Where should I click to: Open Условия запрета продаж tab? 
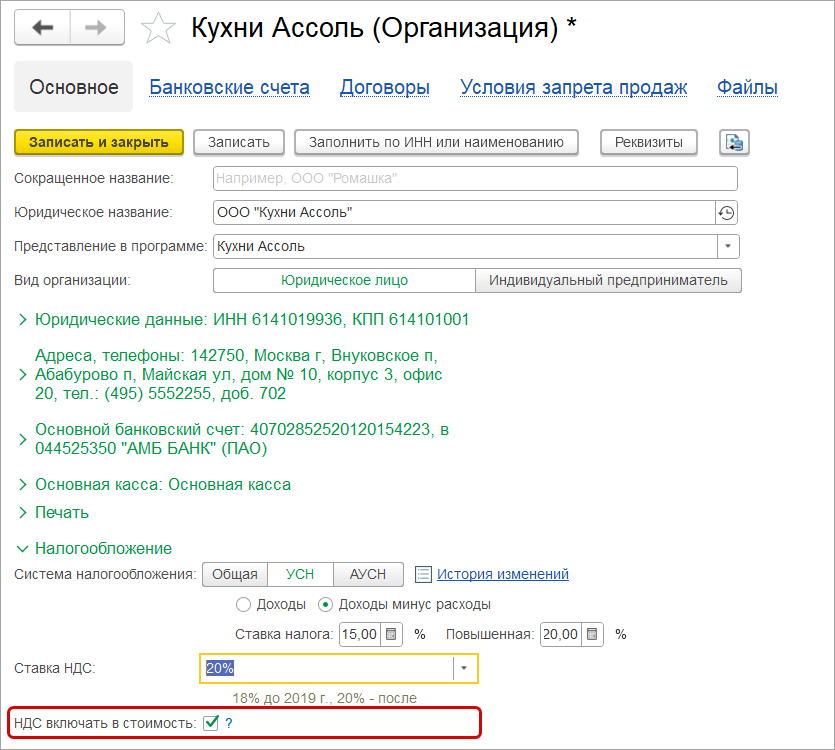coord(574,87)
